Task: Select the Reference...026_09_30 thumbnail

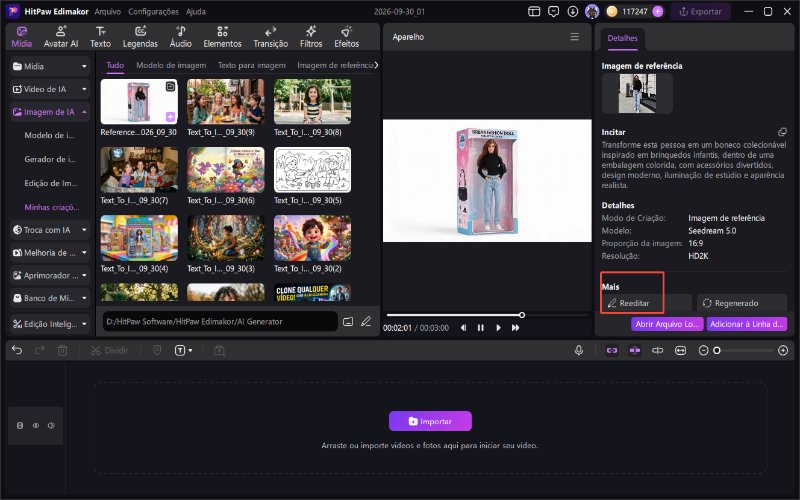Action: click(x=139, y=102)
